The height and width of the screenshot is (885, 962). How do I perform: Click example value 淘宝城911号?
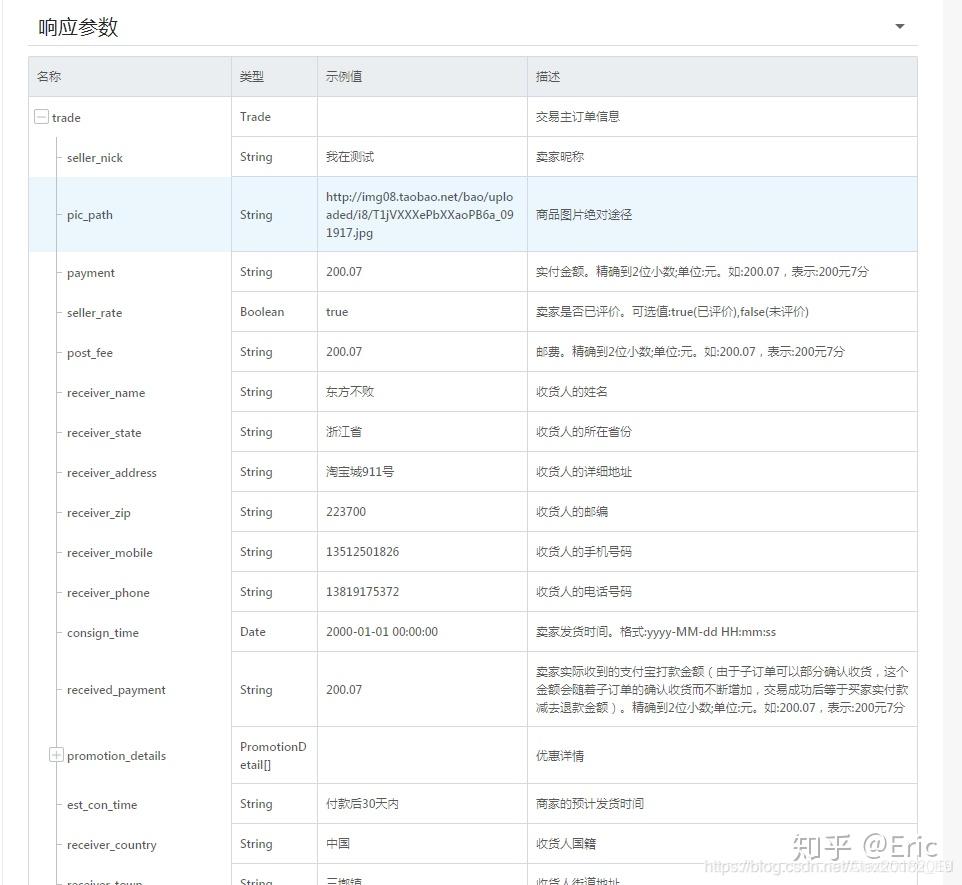(360, 471)
